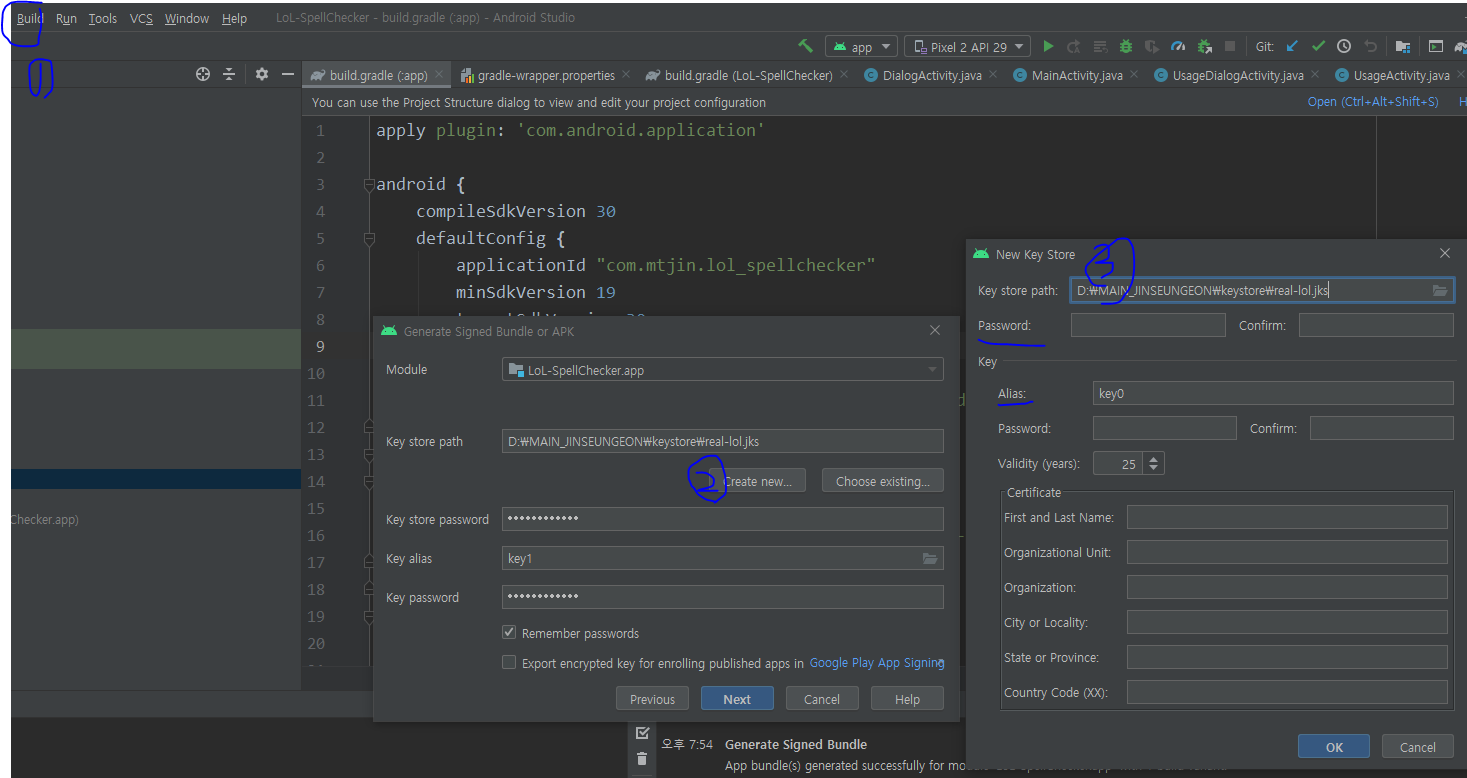The width and height of the screenshot is (1467, 778).
Task: Click the Key alias field with key1
Action: 722,558
